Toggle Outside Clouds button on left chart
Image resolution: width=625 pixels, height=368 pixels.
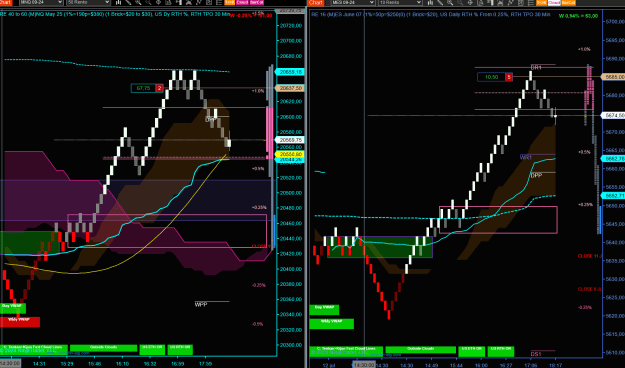[x=103, y=349]
